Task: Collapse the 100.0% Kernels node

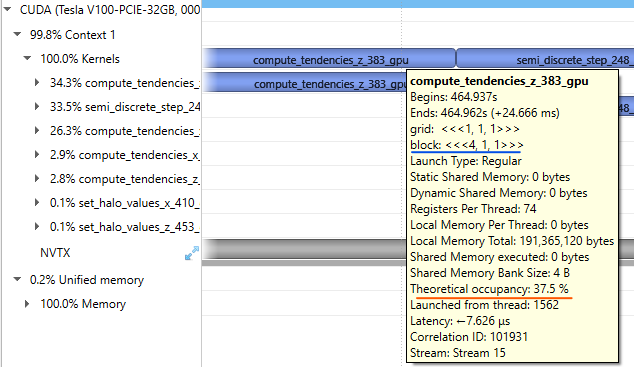Action: (x=27, y=58)
